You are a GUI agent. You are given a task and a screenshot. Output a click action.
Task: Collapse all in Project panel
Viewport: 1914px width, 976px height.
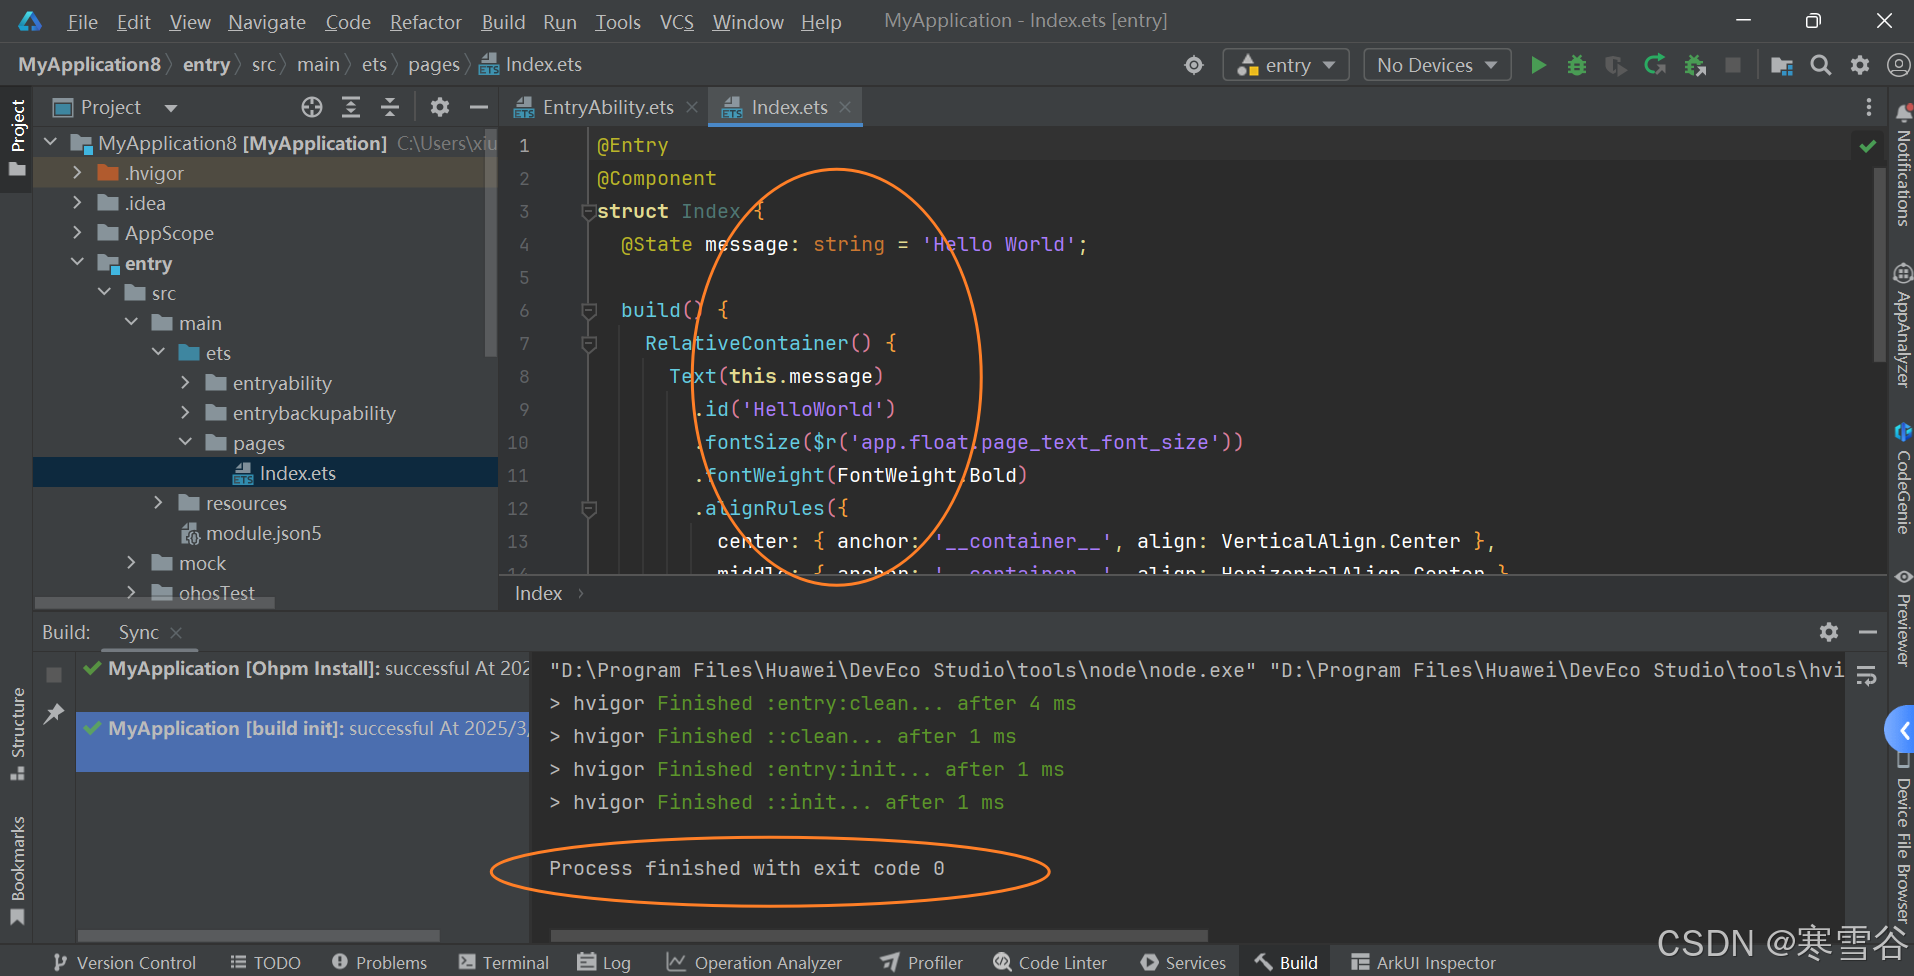pos(390,107)
